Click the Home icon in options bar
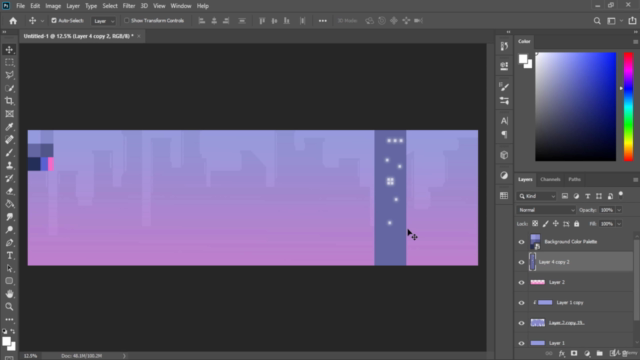This screenshot has height=360, width=640. (x=13, y=21)
